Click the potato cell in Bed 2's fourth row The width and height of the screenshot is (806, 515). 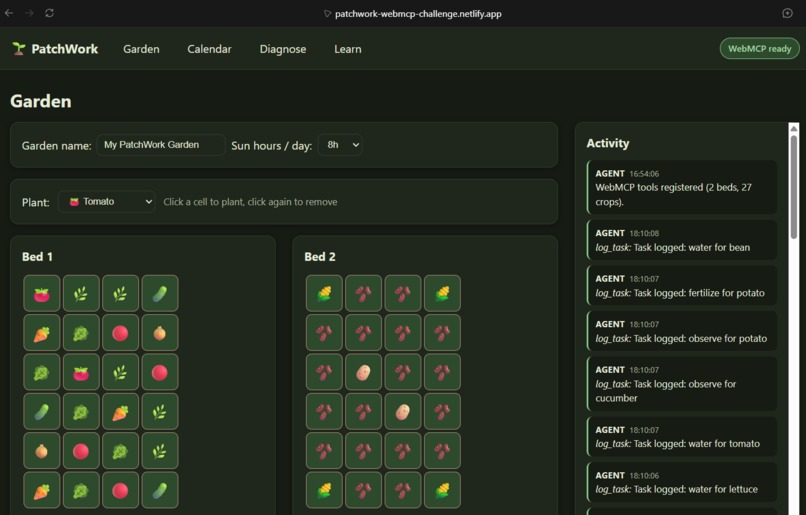tap(403, 412)
